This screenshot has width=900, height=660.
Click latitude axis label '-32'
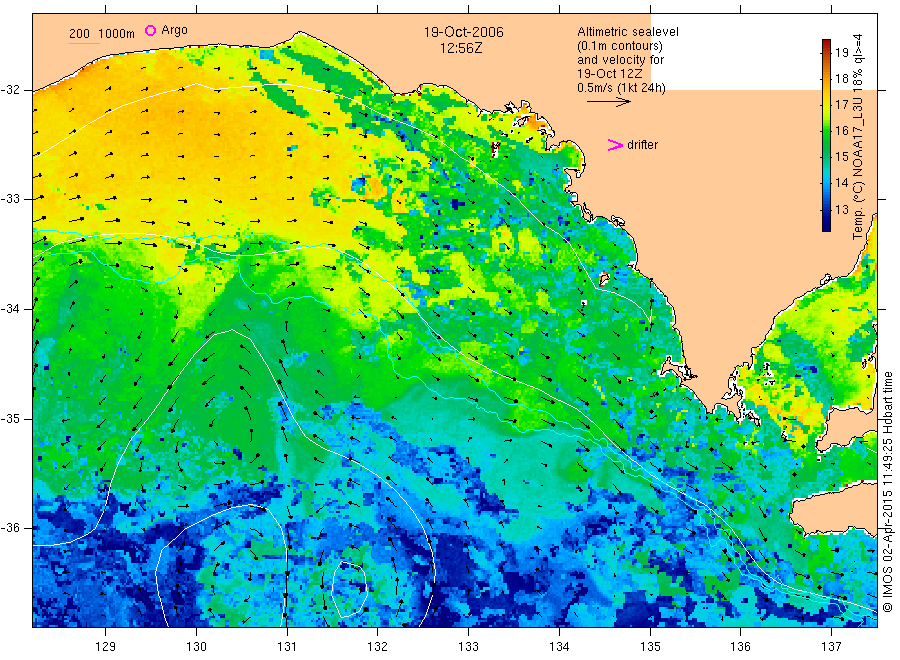(x=10, y=90)
